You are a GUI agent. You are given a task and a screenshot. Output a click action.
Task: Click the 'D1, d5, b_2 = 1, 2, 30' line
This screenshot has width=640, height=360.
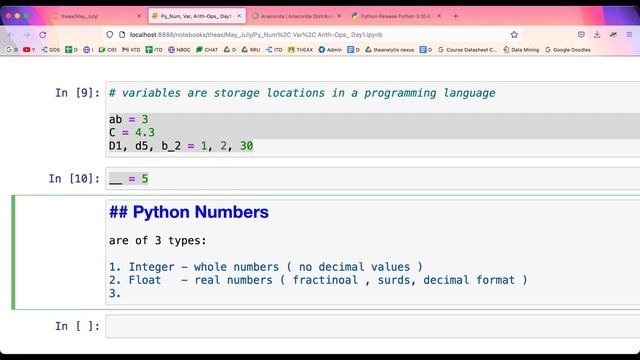pyautogui.click(x=181, y=146)
